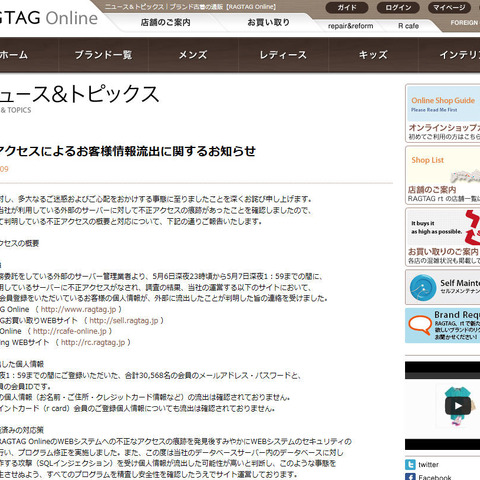
Task: Click the ログイン login button
Action: click(x=398, y=7)
